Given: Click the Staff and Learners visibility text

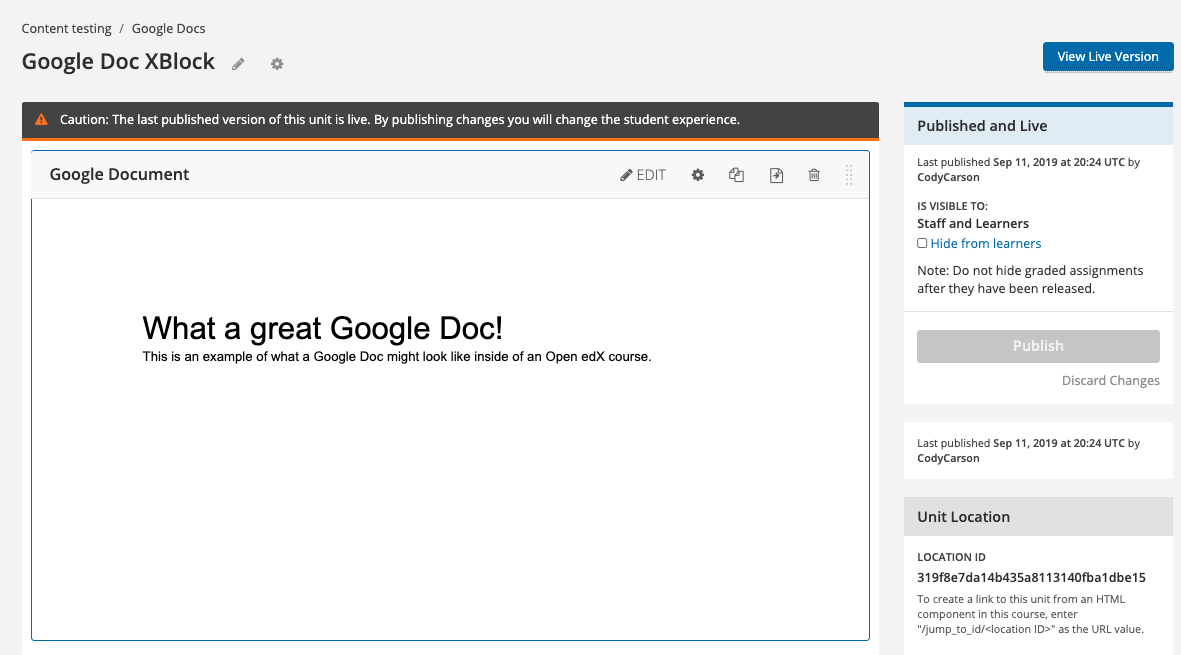Looking at the screenshot, I should coord(972,224).
